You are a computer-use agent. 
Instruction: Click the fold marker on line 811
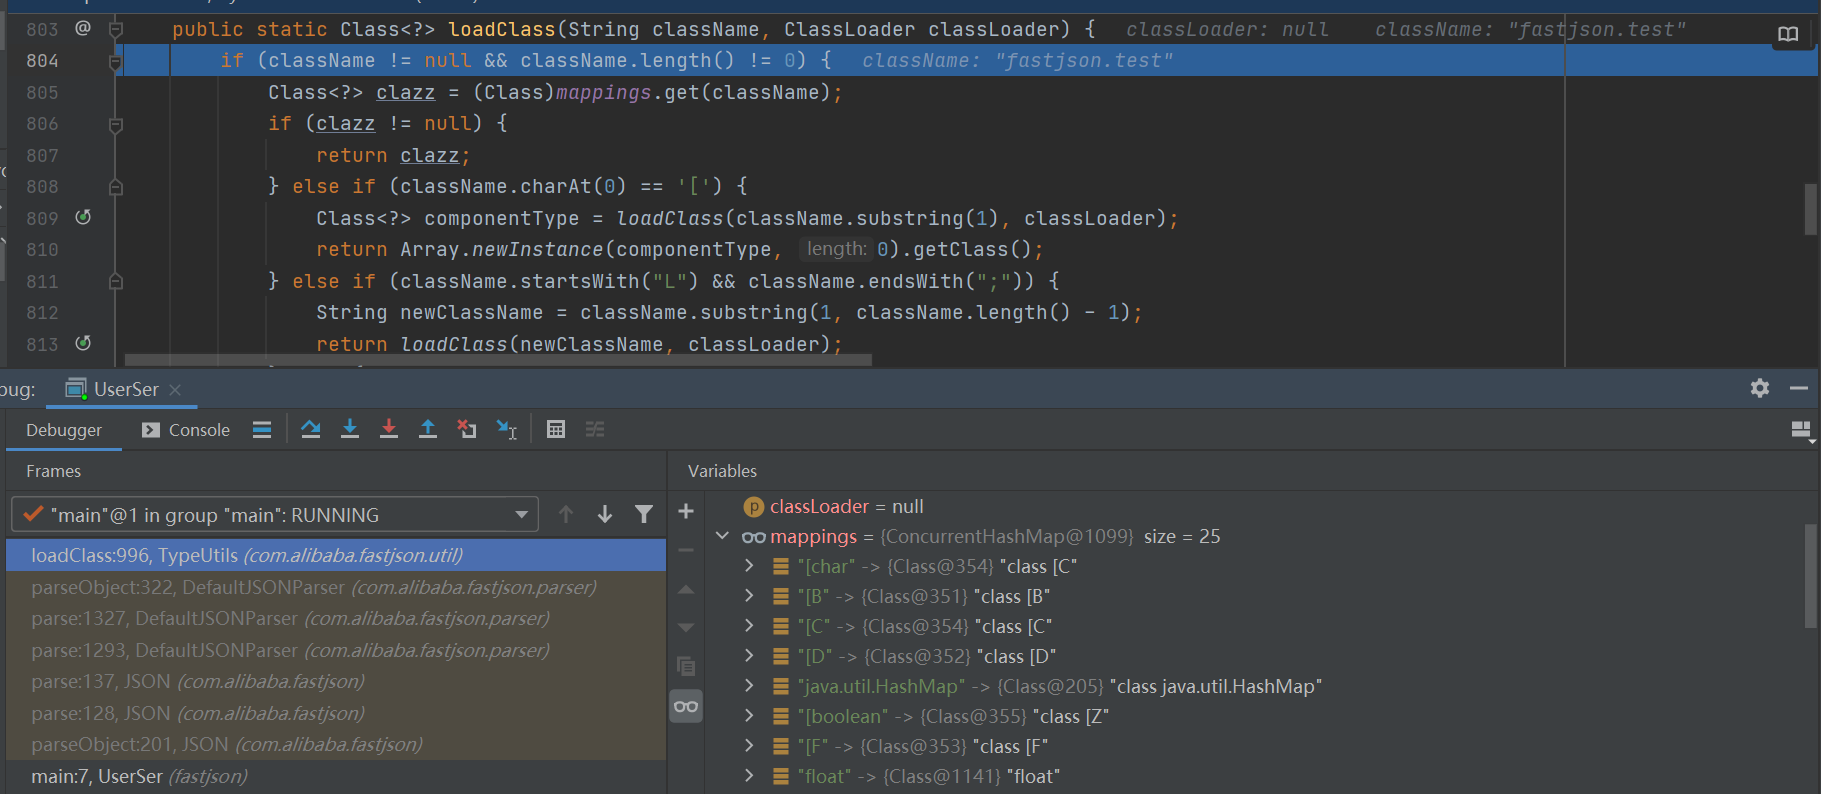115,281
